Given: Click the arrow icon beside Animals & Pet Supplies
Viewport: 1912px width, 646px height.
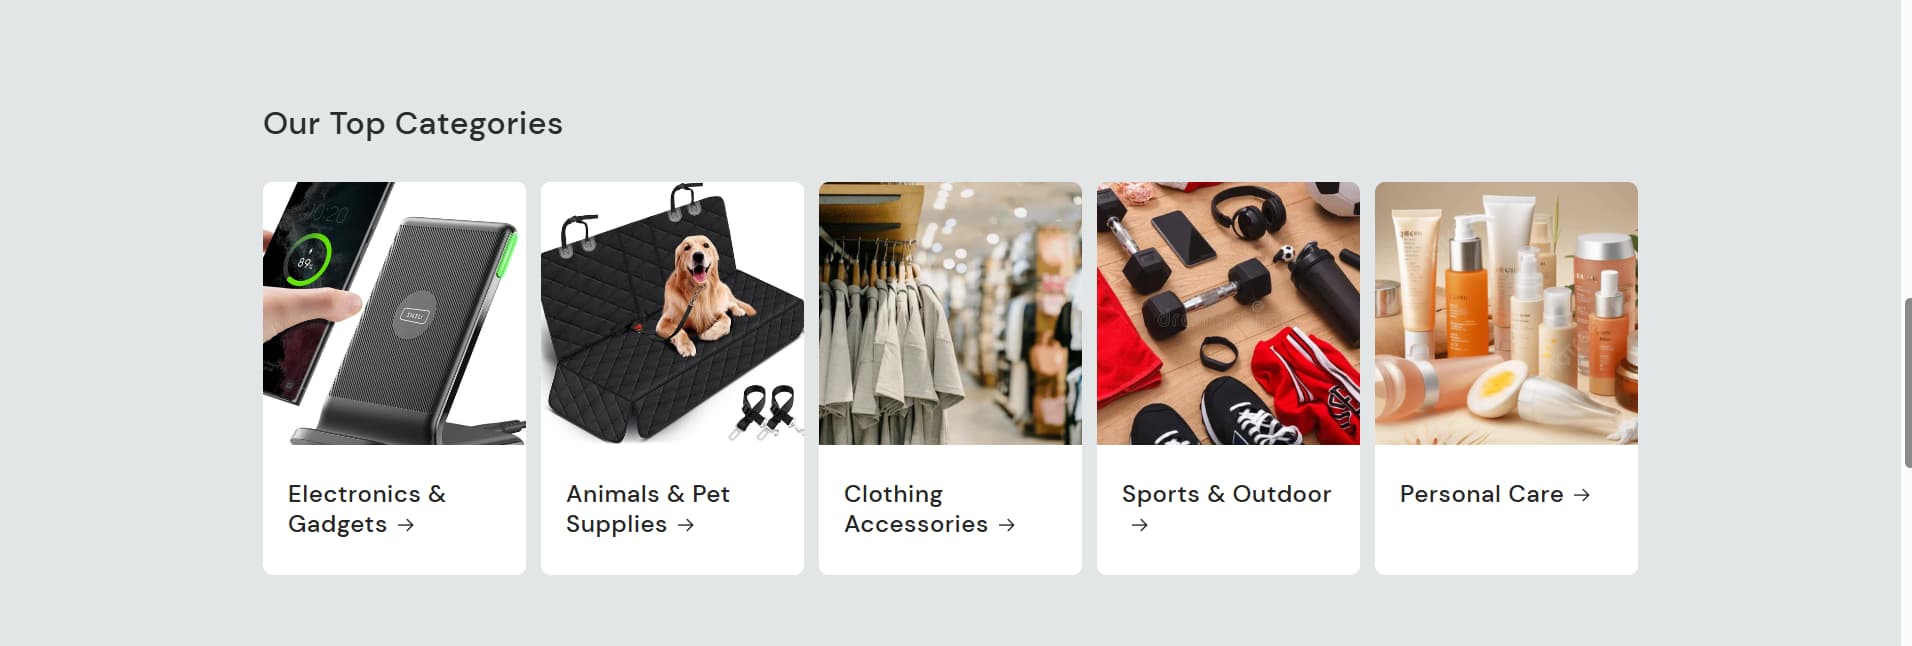Looking at the screenshot, I should (x=685, y=525).
